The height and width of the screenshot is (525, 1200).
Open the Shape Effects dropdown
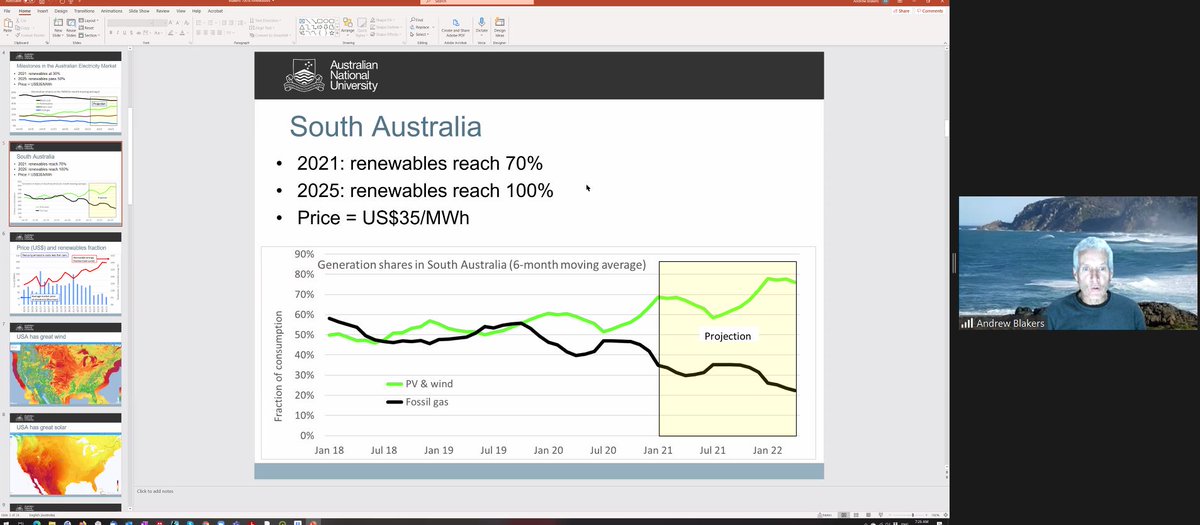point(386,34)
